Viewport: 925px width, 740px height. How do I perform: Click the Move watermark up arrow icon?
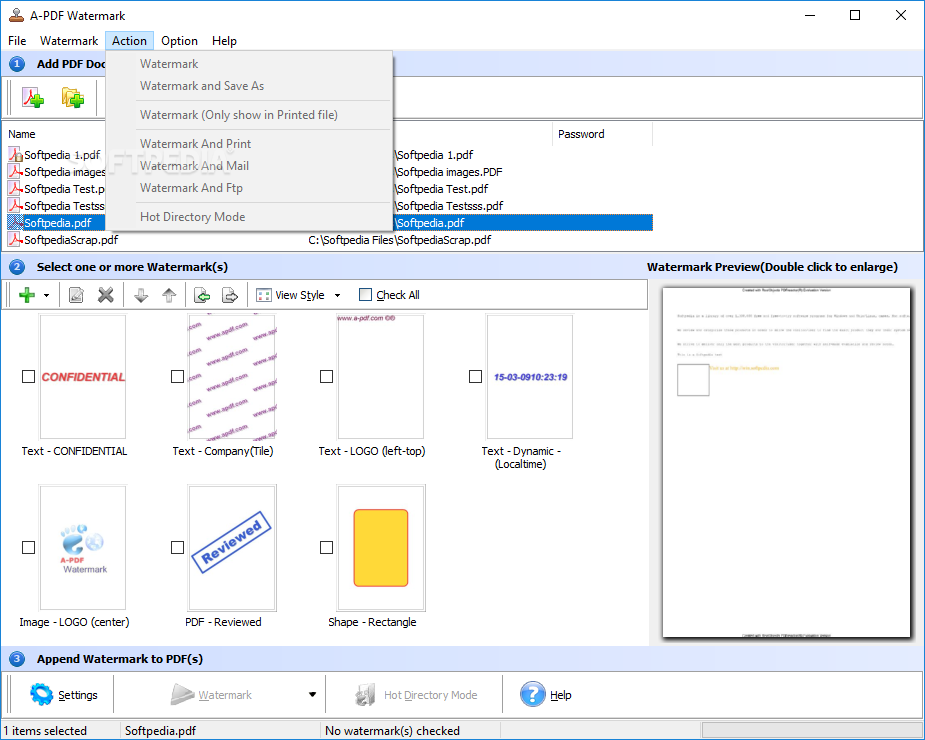169,294
